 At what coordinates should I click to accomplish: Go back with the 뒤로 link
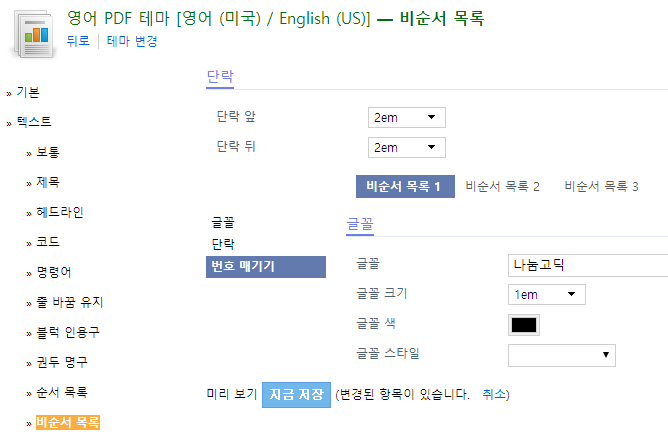[x=78, y=41]
